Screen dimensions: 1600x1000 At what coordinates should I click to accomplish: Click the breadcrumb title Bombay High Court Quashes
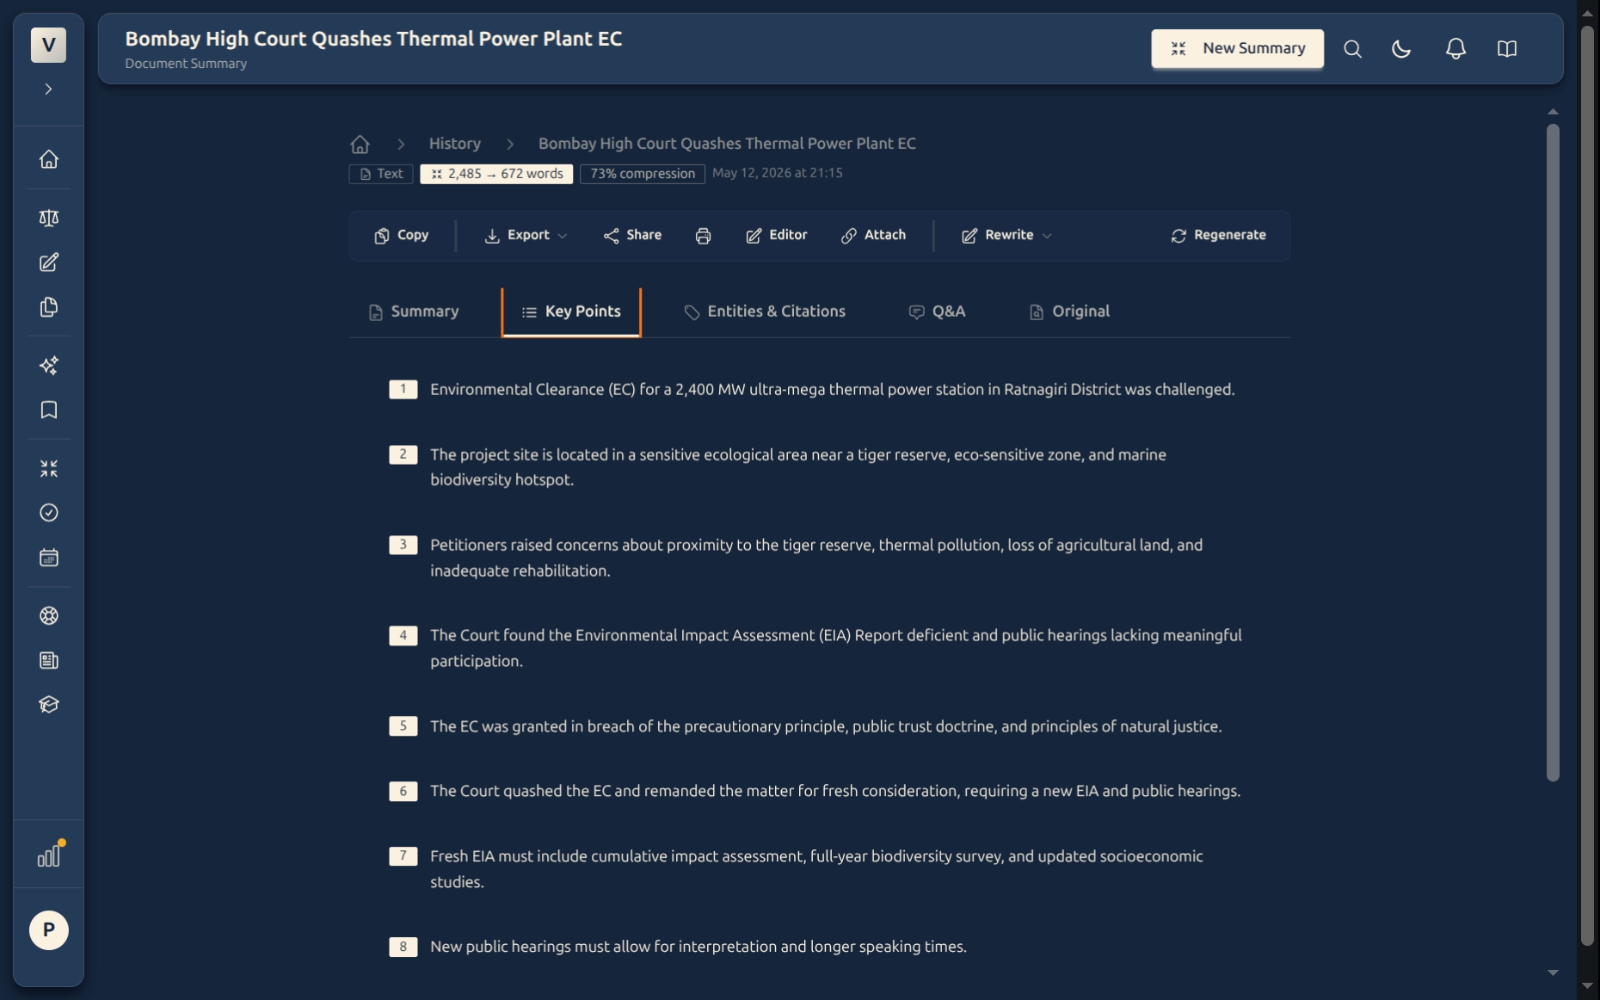click(x=727, y=144)
